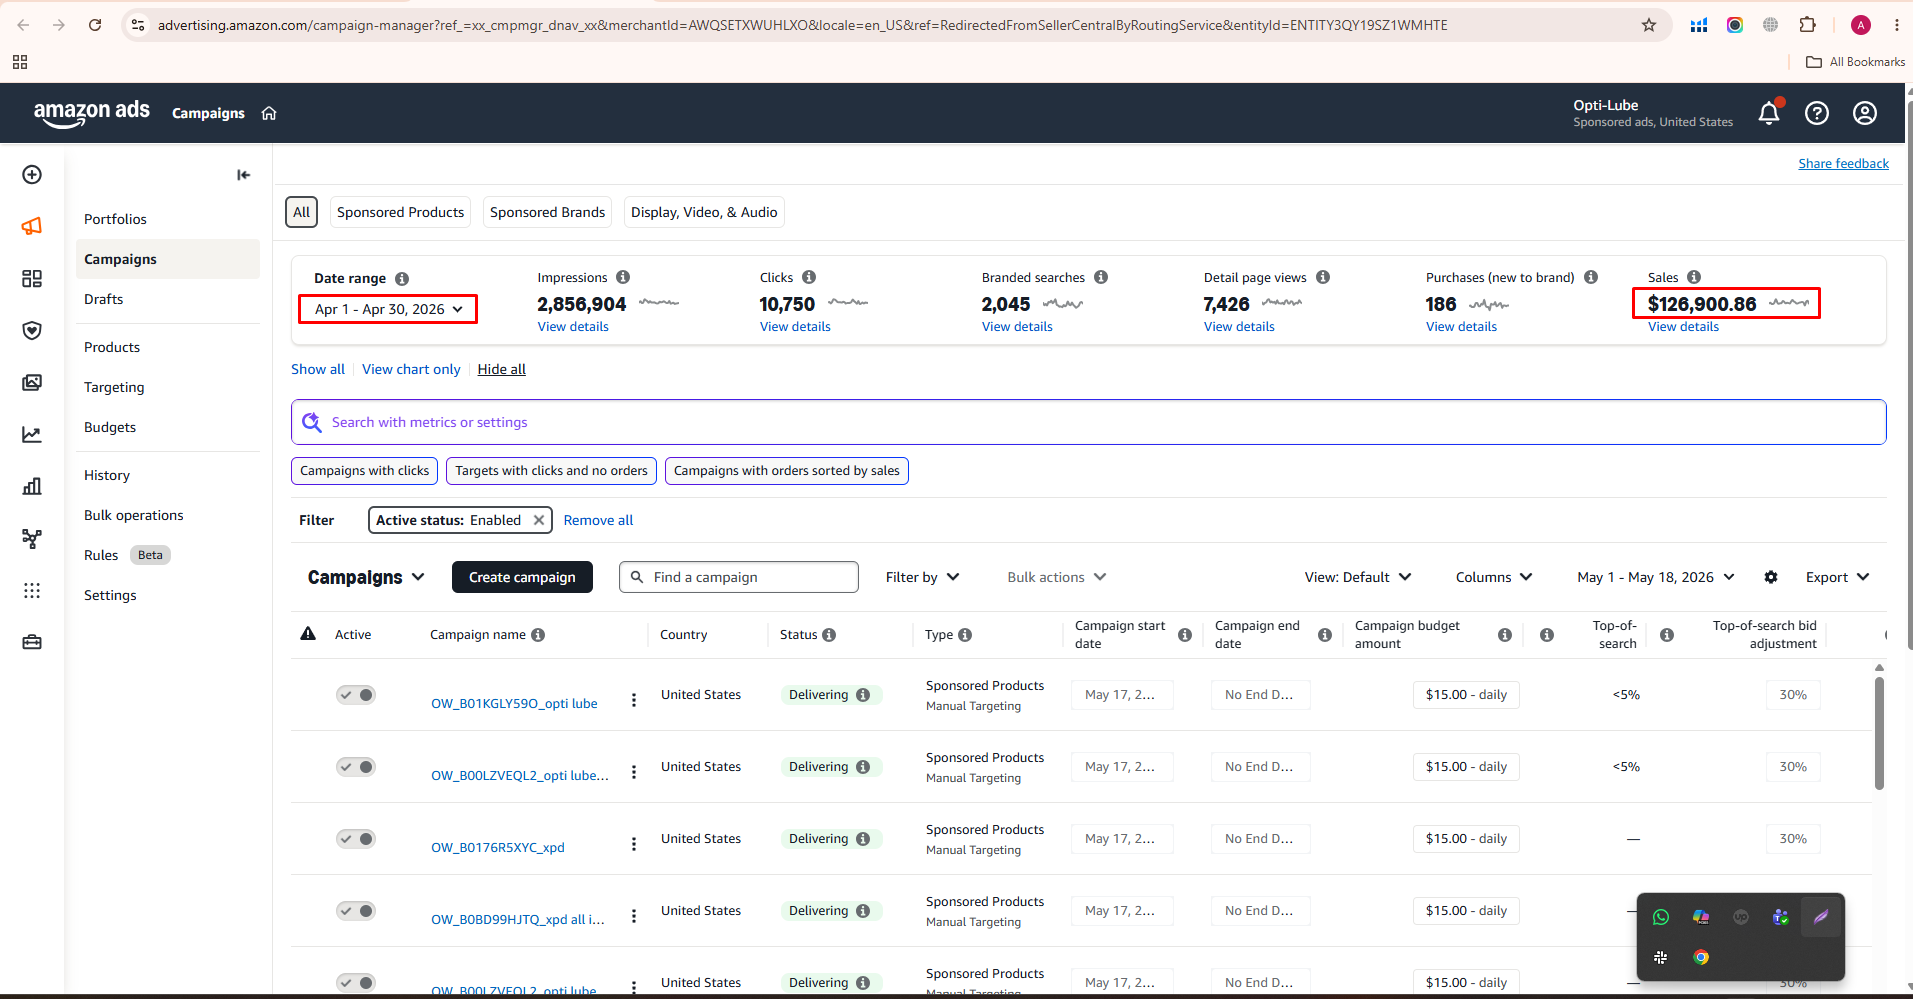The height and width of the screenshot is (999, 1913).
Task: Click View details under Sales
Action: click(1683, 327)
